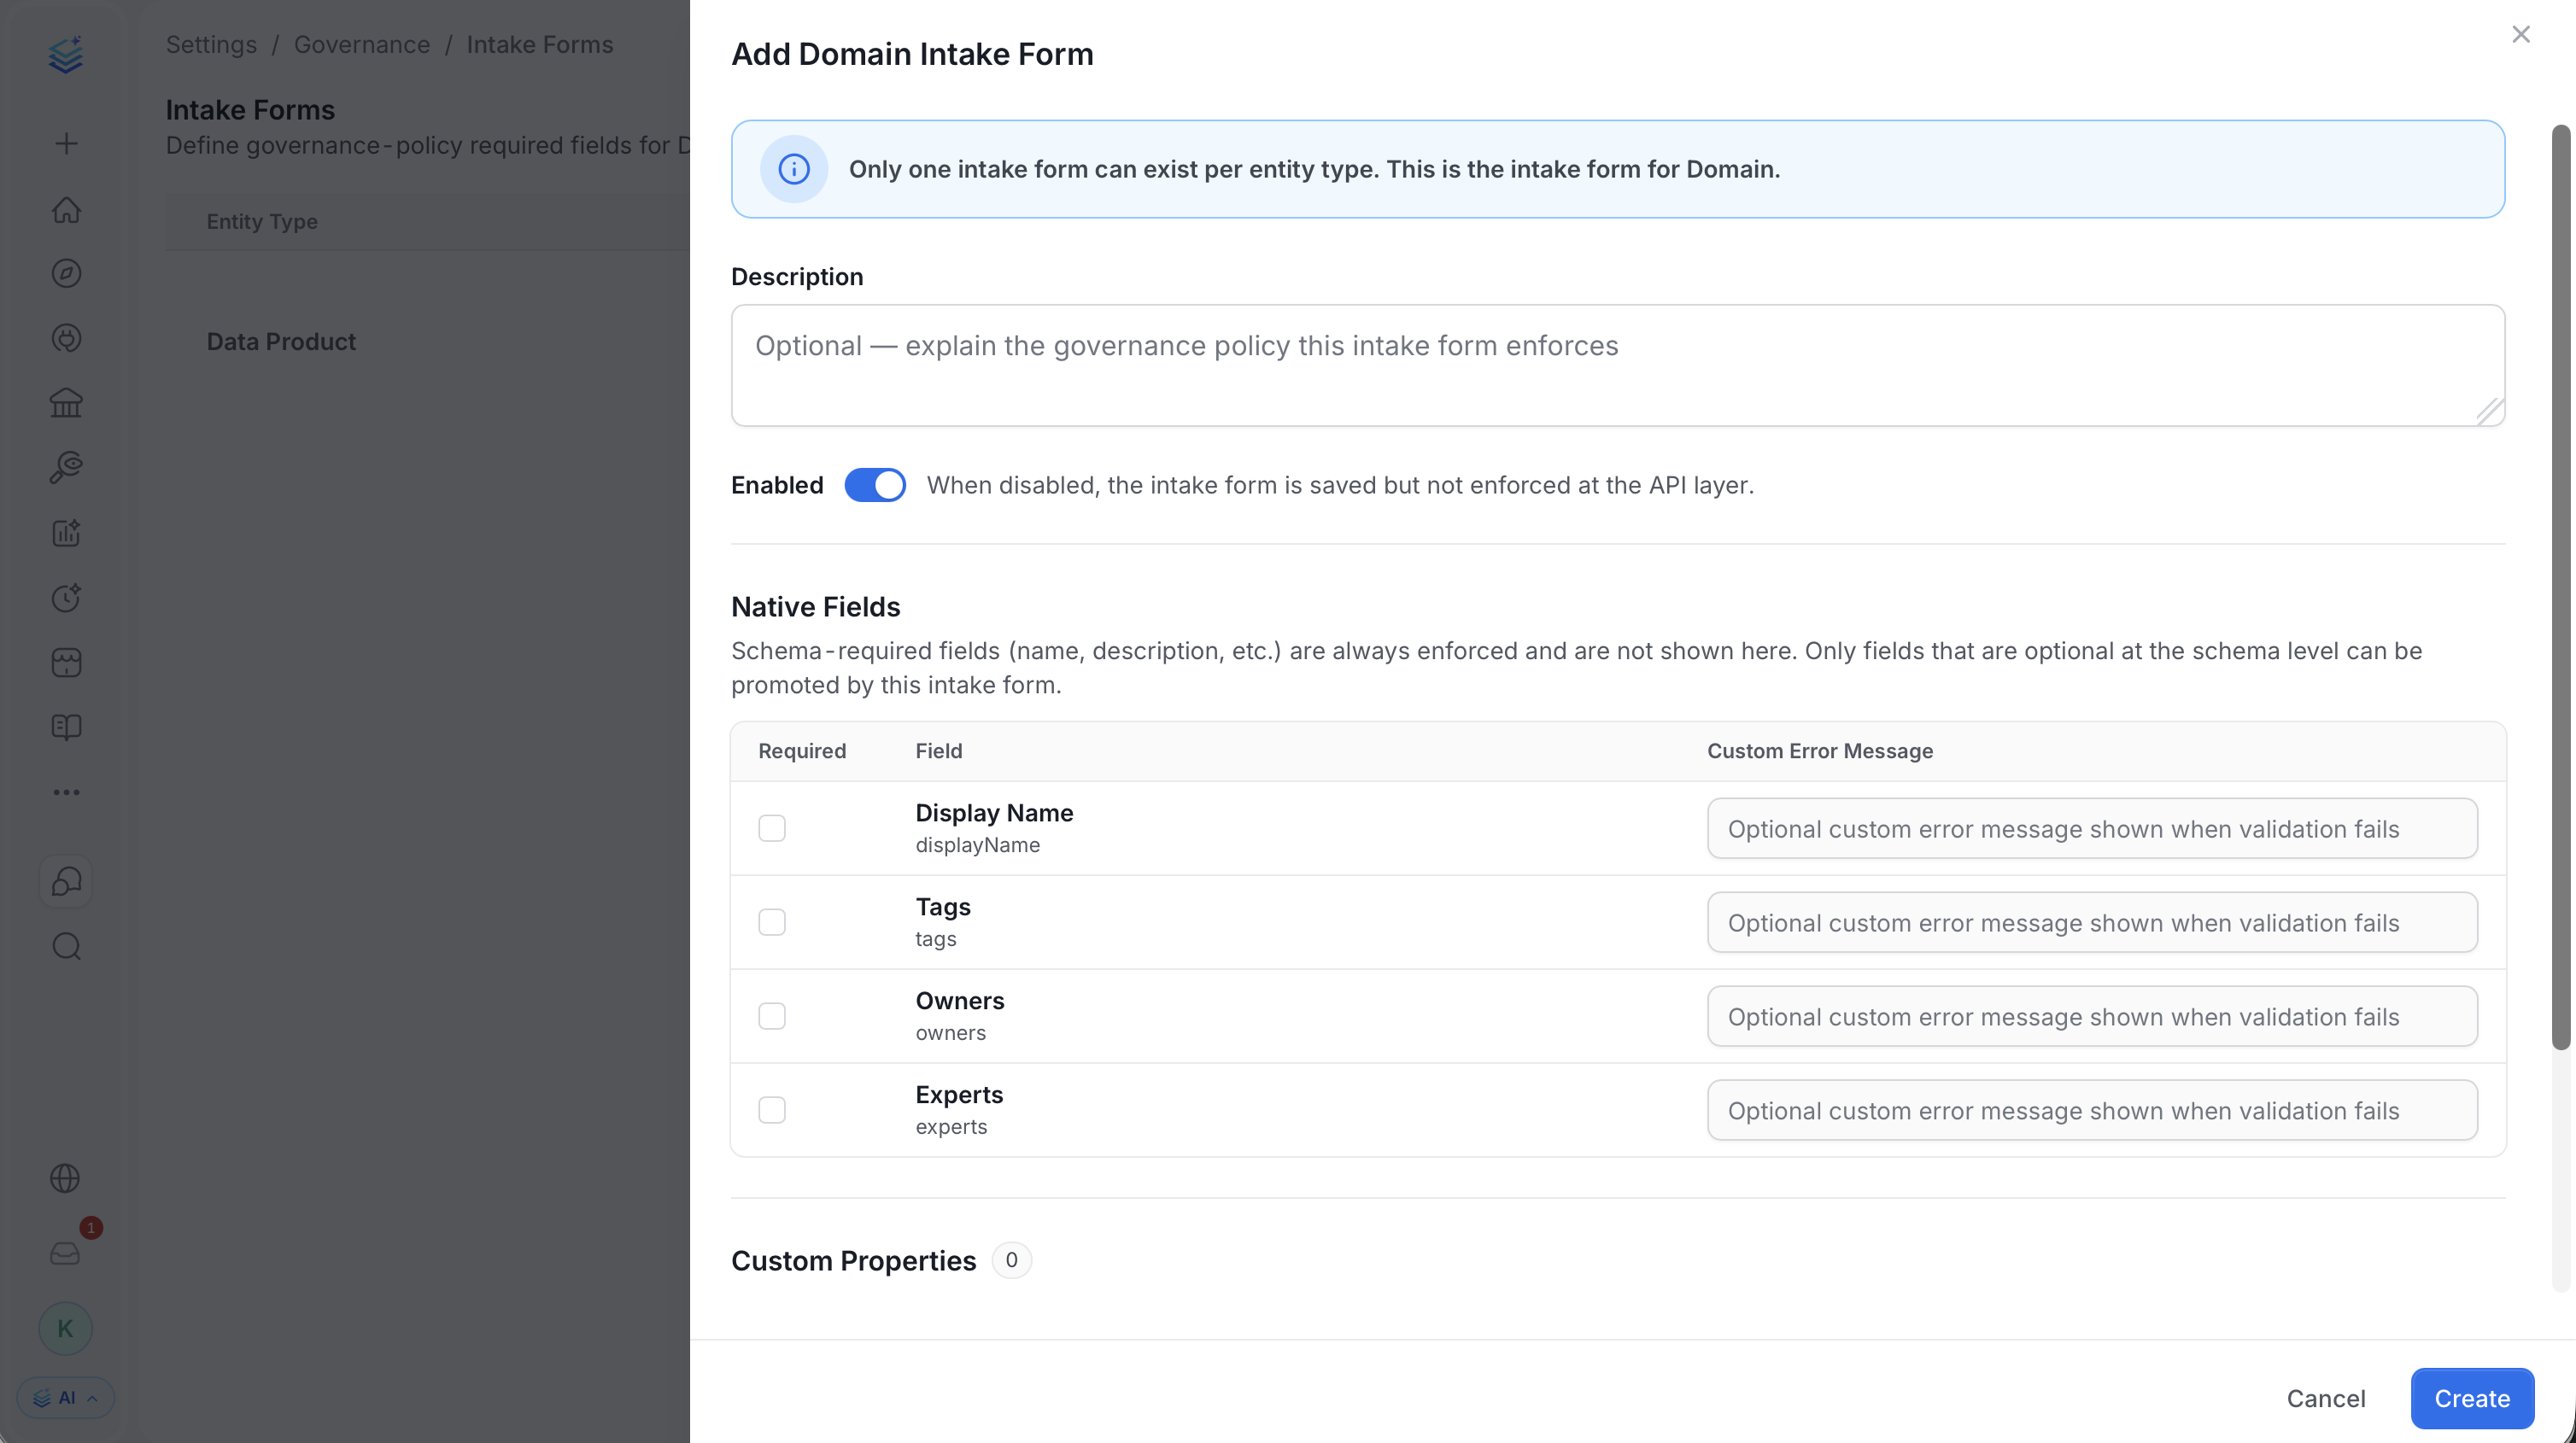The width and height of the screenshot is (2576, 1443).
Task: Click the drawer vertical scrollbar
Action: (2560, 588)
